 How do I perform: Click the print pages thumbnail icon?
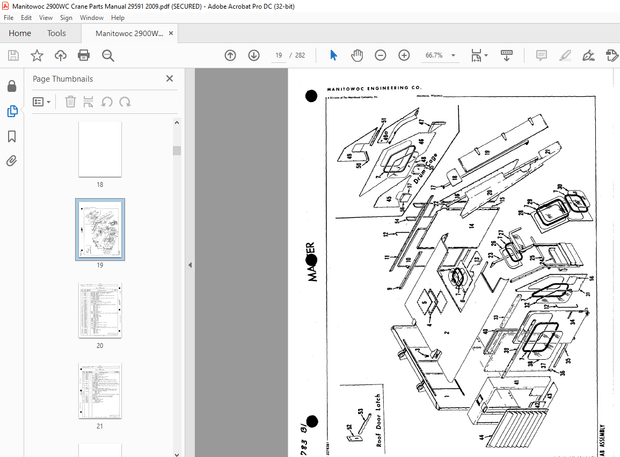coord(88,102)
